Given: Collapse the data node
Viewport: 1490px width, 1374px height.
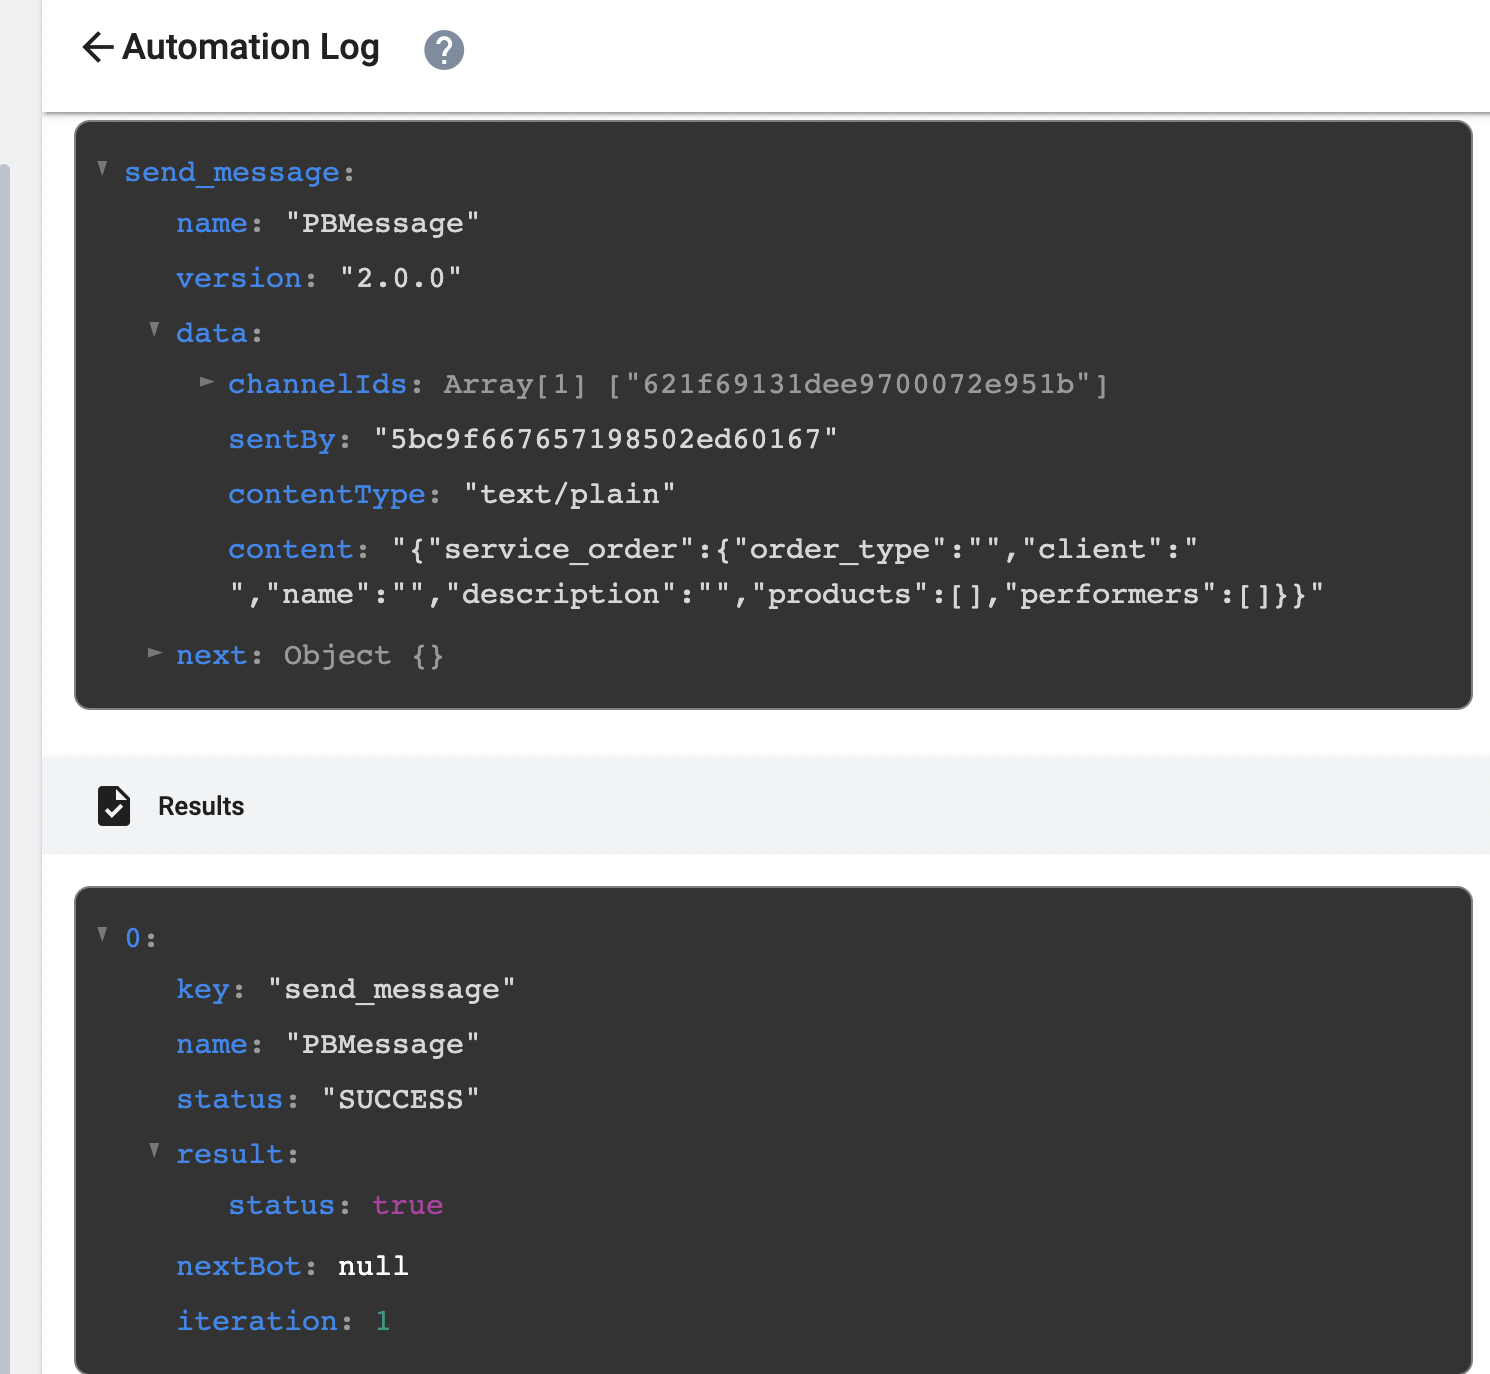Looking at the screenshot, I should 154,329.
